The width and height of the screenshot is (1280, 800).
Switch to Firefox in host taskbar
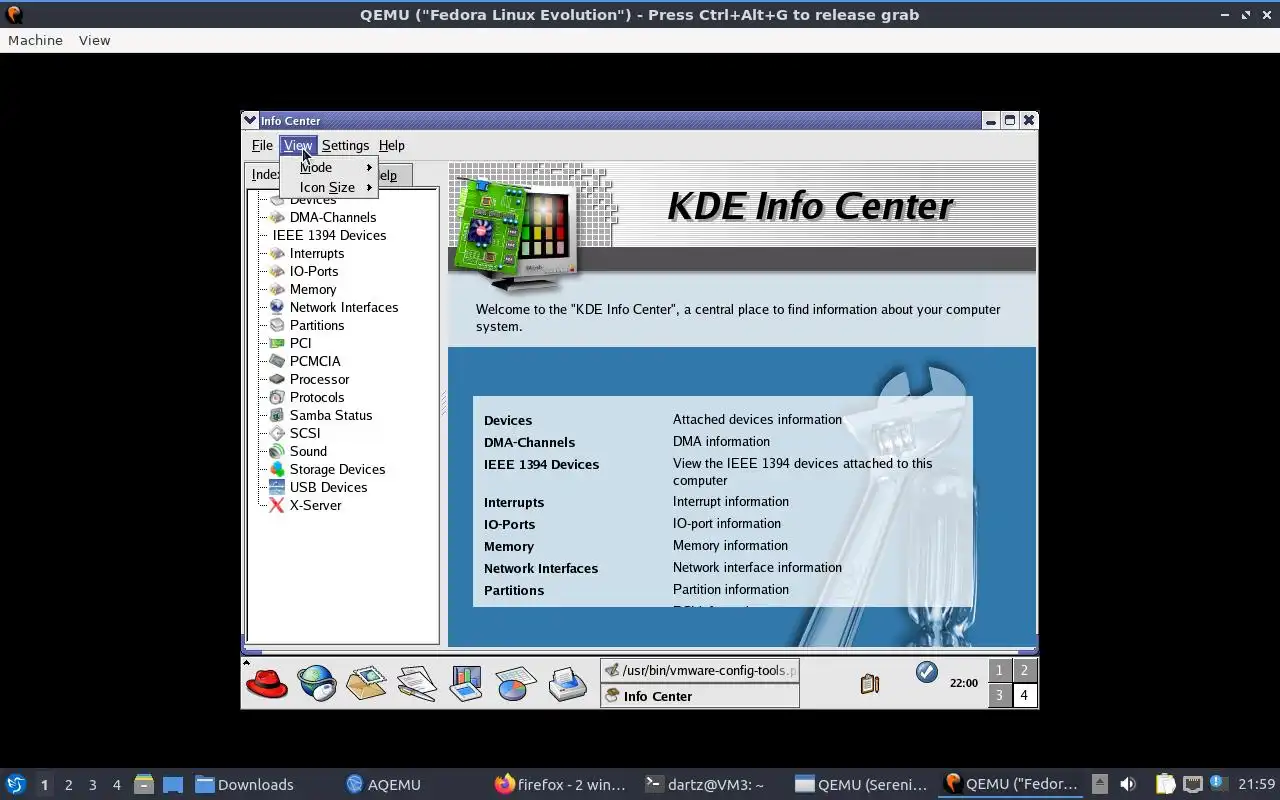pos(560,784)
